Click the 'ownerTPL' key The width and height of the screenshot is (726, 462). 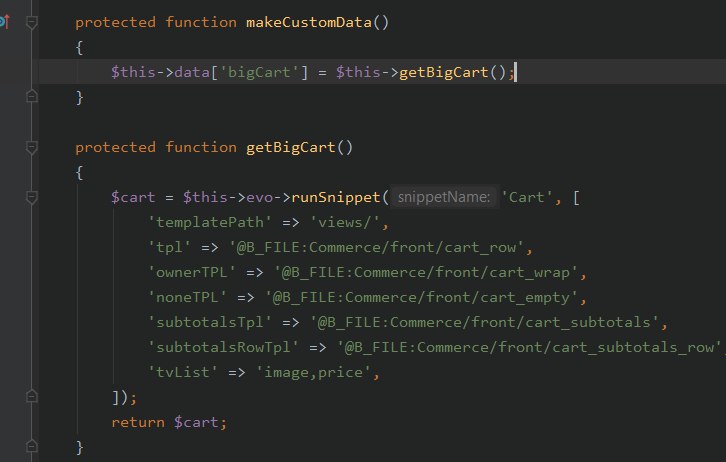pyautogui.click(x=192, y=272)
